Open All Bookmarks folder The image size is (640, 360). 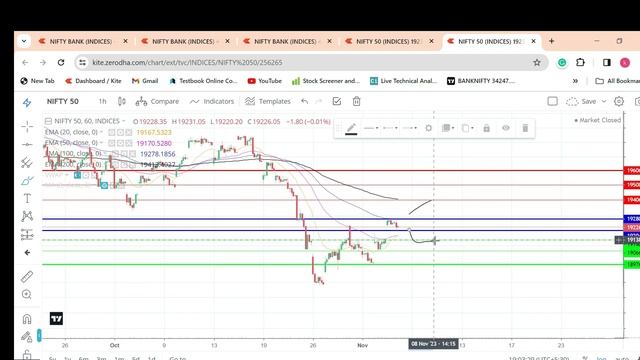coord(618,81)
